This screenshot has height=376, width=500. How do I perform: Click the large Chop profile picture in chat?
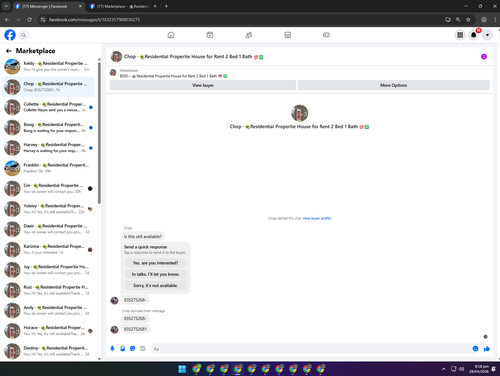click(x=299, y=113)
